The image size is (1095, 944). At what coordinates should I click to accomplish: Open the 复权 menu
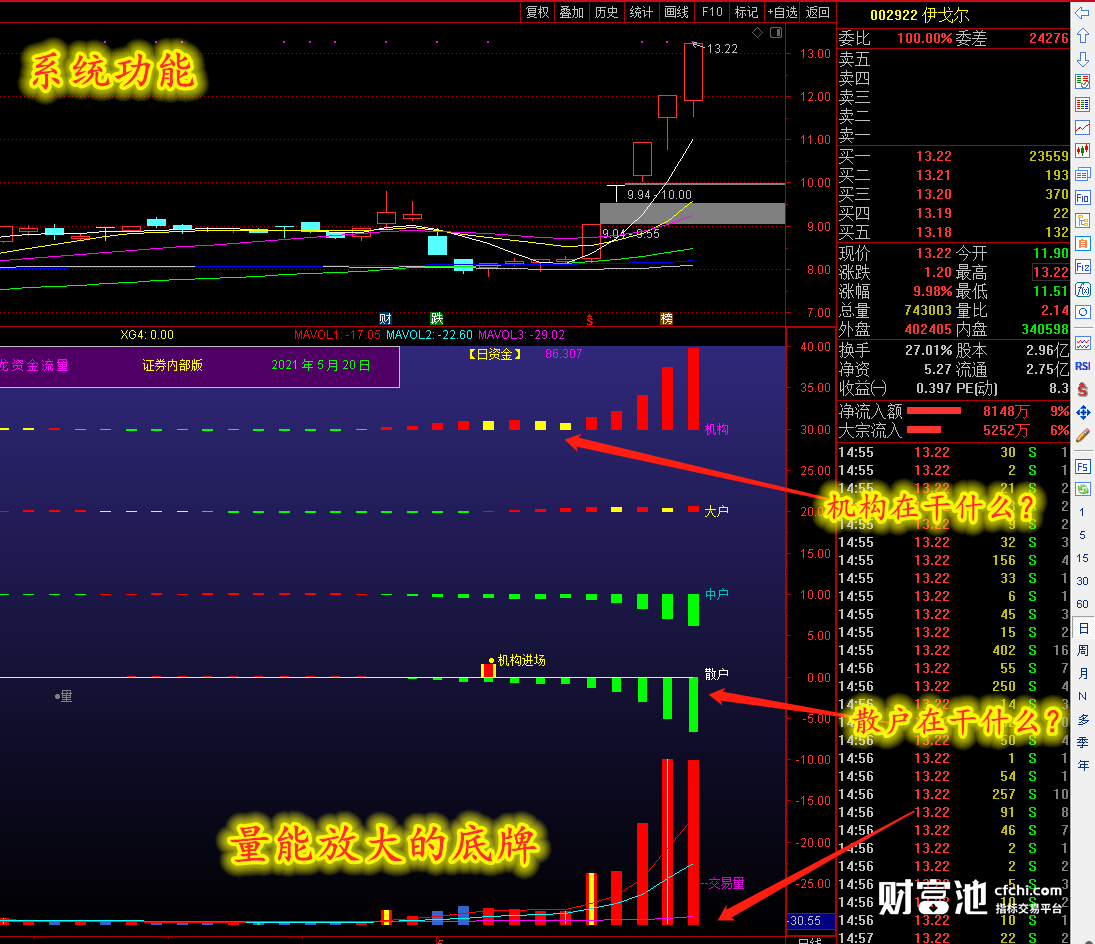point(537,12)
